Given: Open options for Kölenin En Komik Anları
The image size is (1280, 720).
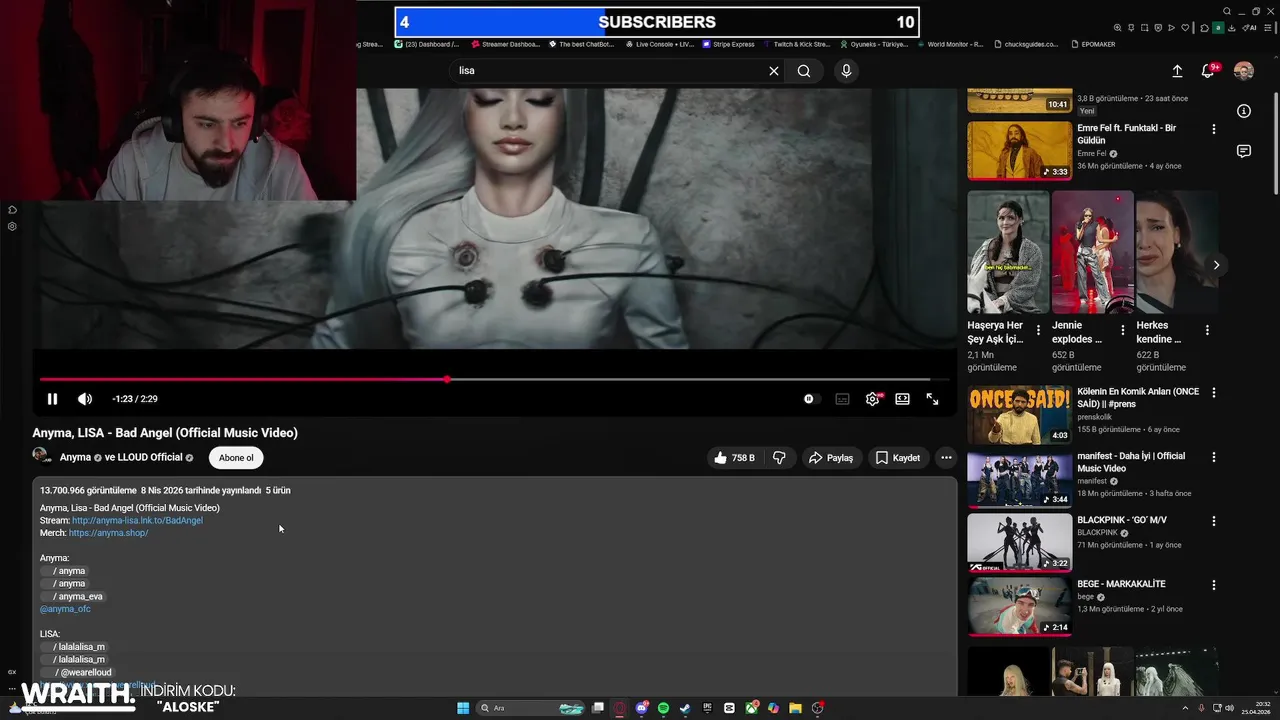Looking at the screenshot, I should point(1214,393).
